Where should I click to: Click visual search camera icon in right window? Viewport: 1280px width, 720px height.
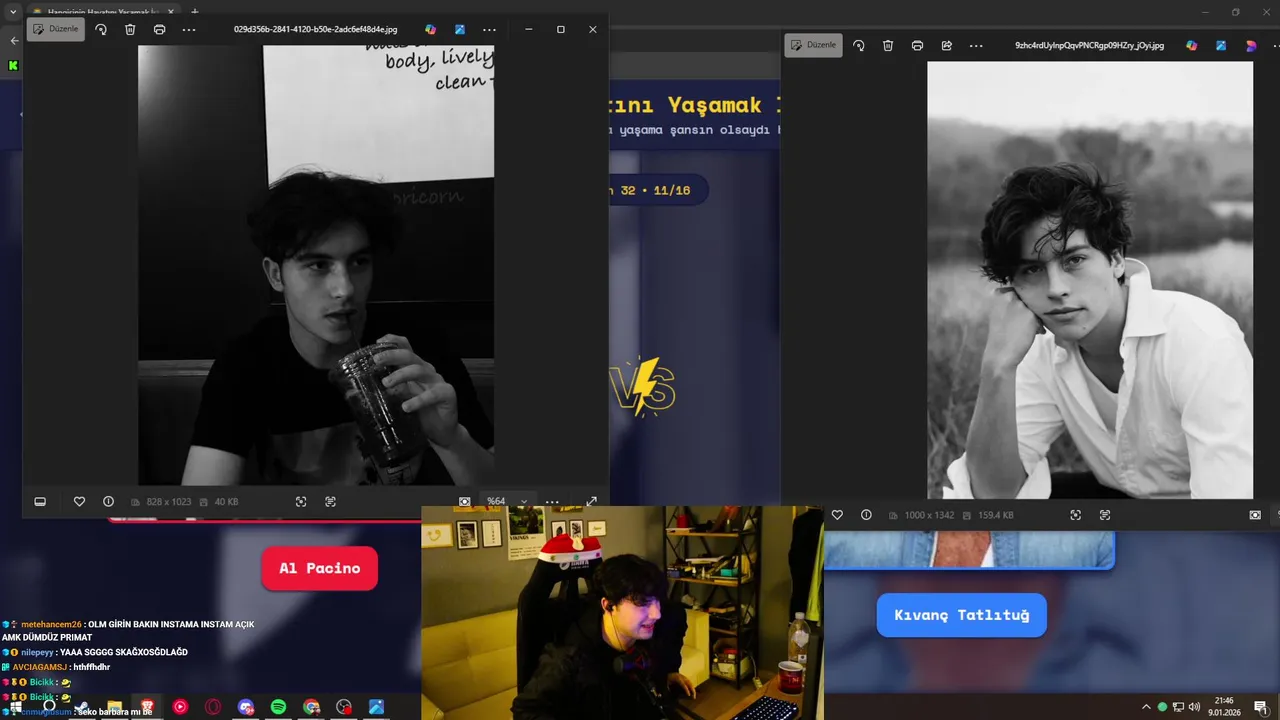[x=1255, y=515]
